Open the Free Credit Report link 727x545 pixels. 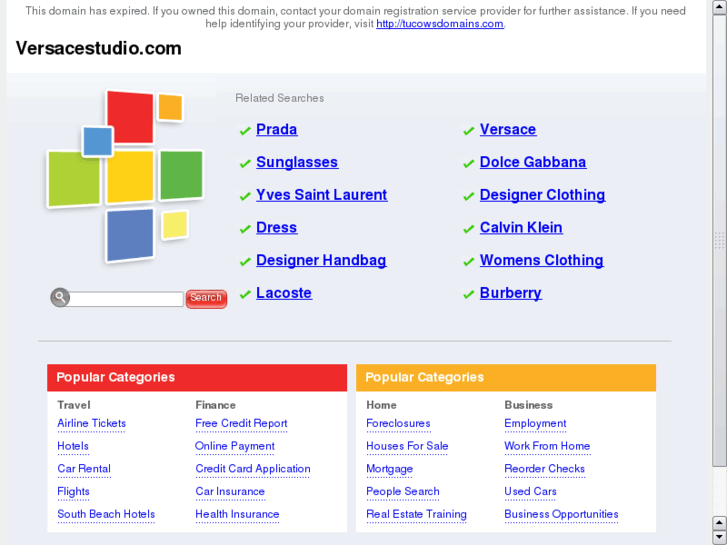(241, 423)
